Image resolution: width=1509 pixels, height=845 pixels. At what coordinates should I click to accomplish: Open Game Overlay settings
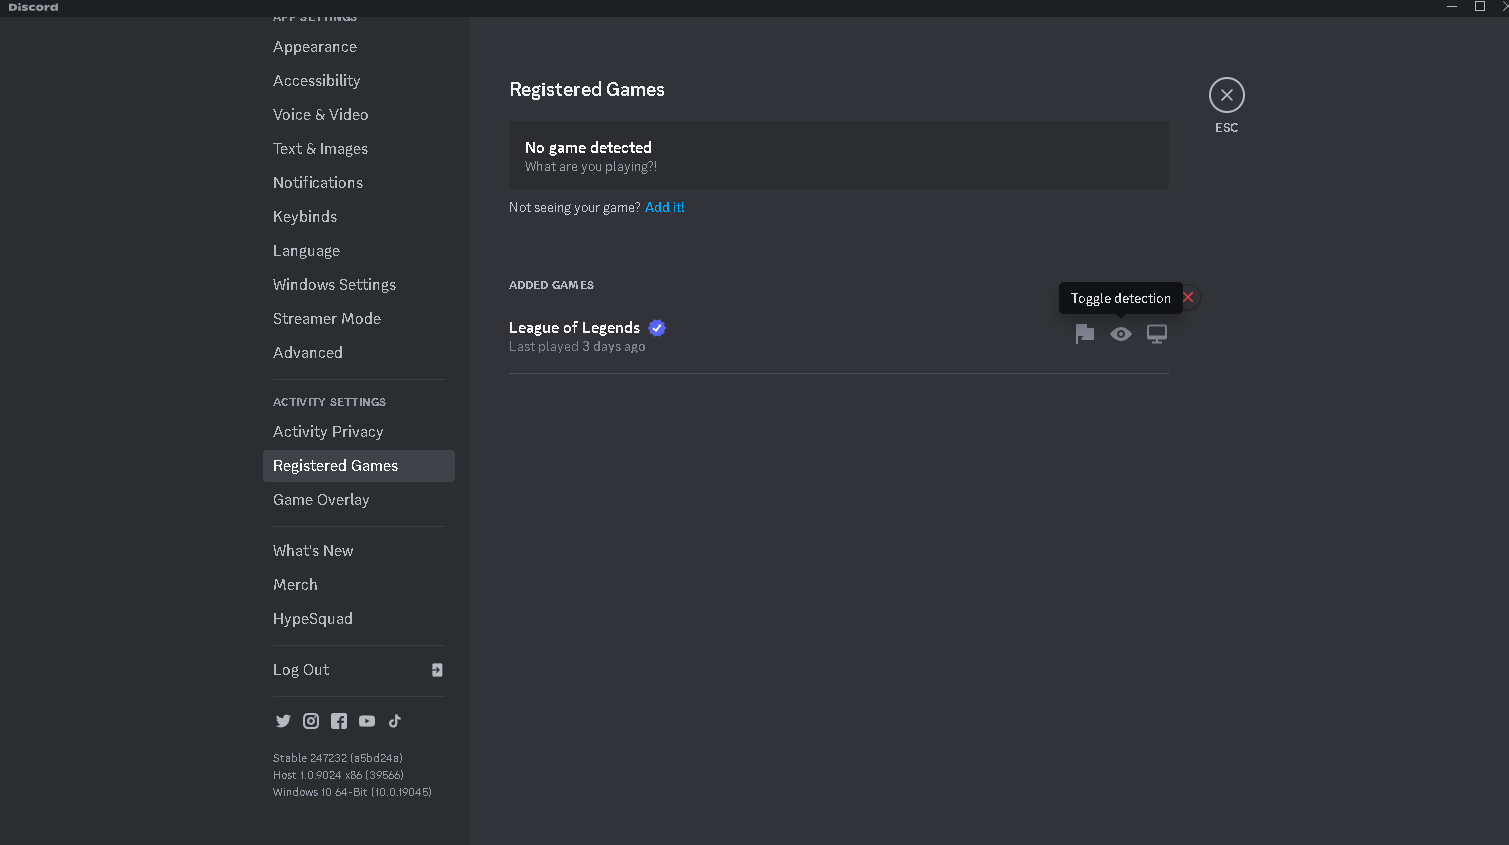321,500
